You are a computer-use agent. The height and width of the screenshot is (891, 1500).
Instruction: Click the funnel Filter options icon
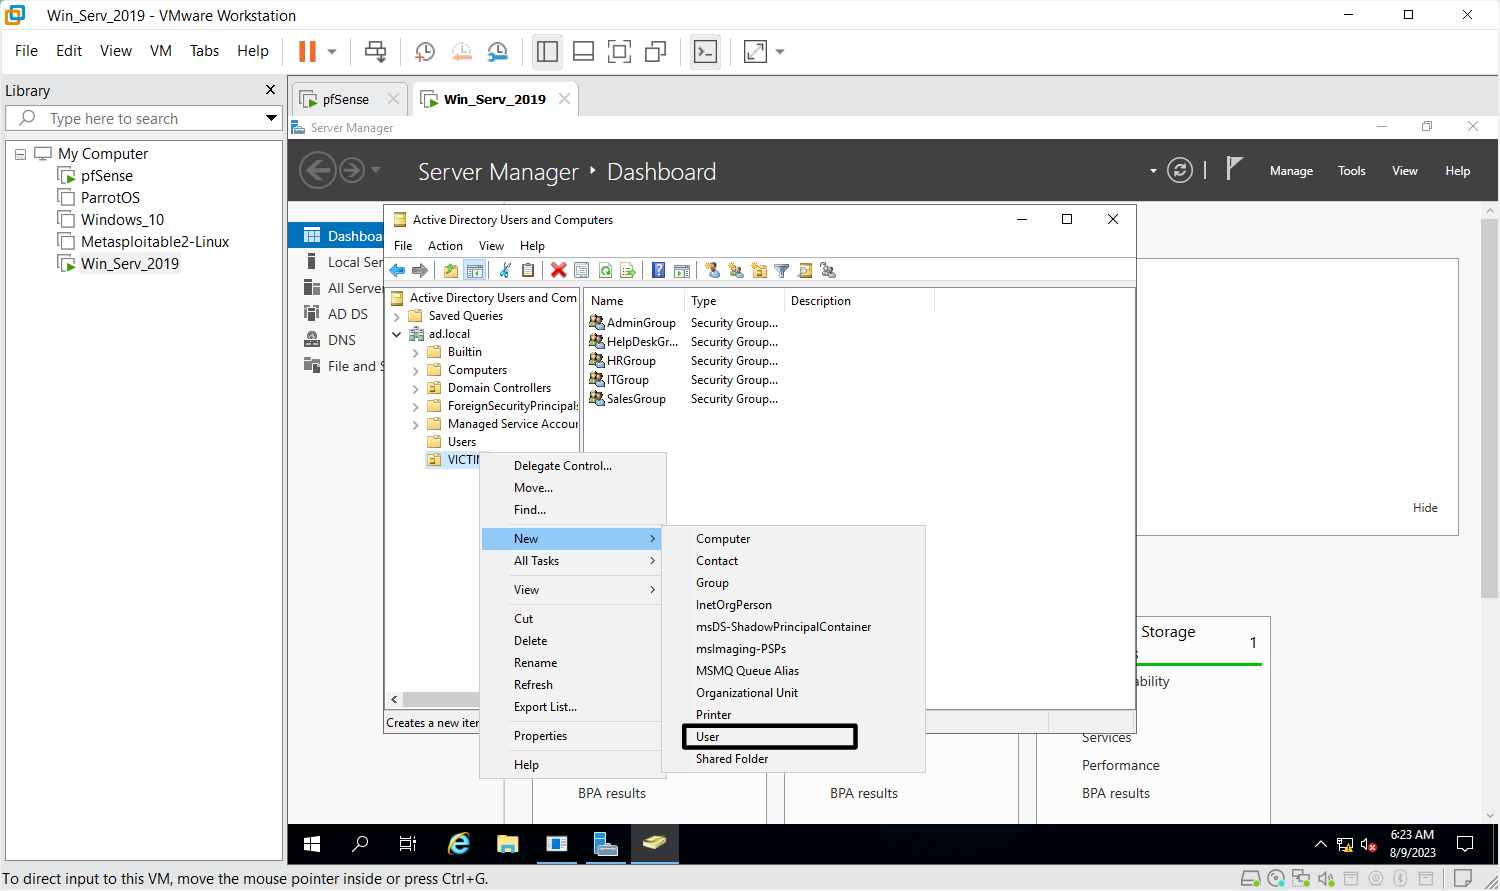point(782,270)
